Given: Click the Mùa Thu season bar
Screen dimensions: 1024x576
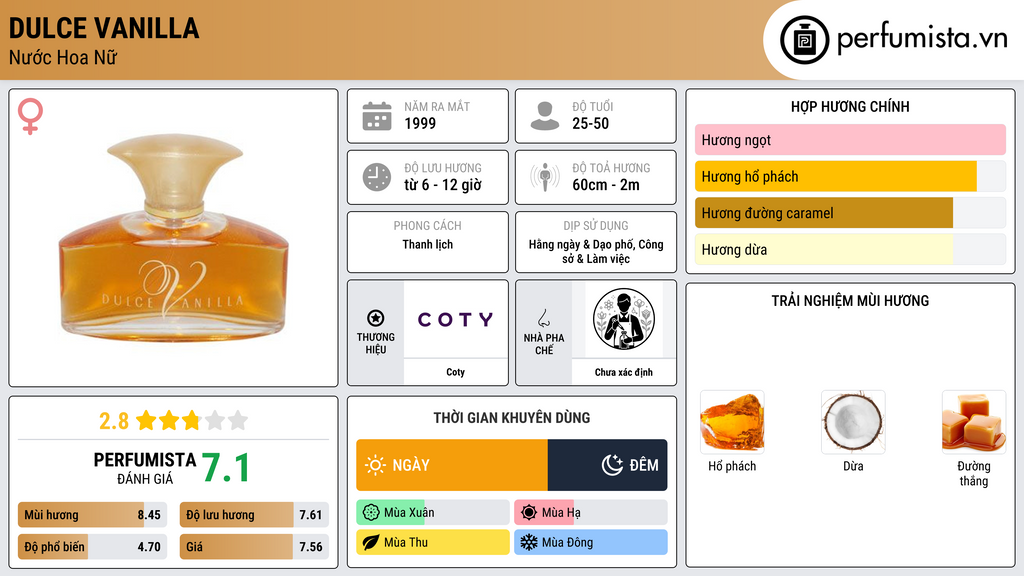Looking at the screenshot, I should coord(433,542).
